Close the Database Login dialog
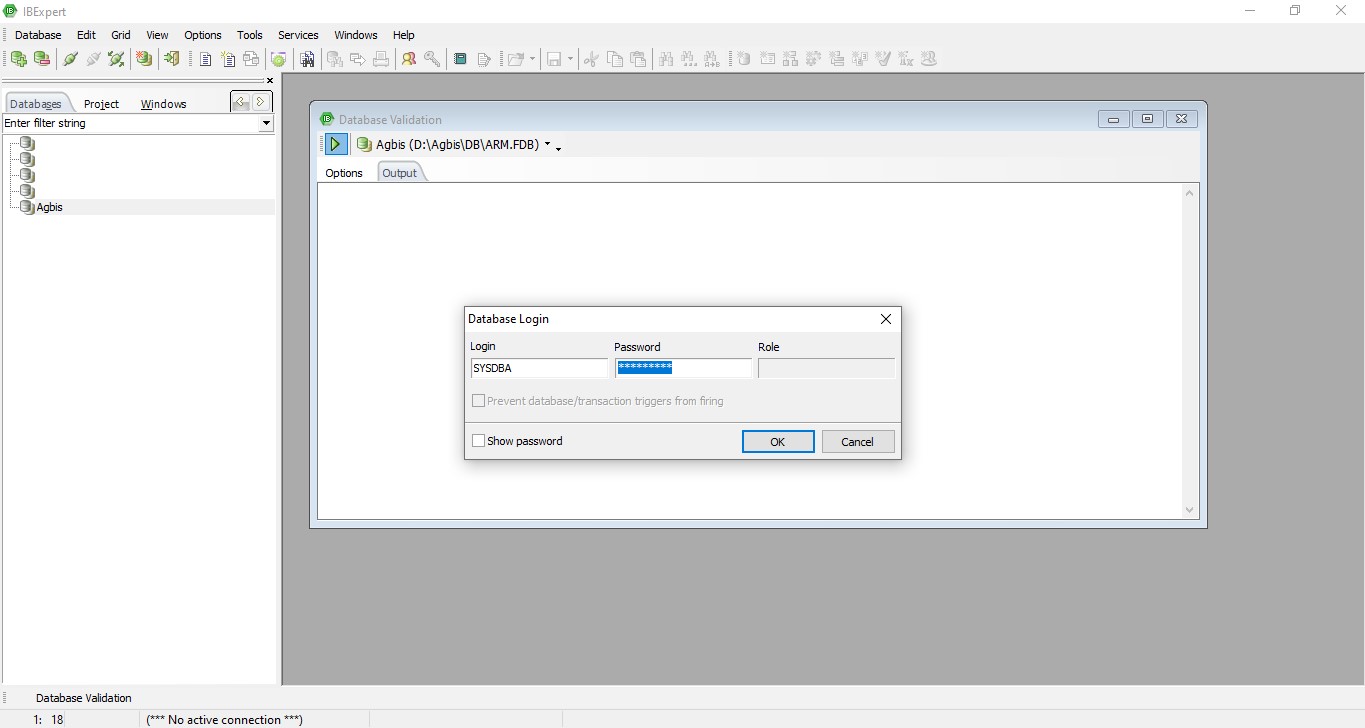The image size is (1365, 728). click(x=885, y=319)
